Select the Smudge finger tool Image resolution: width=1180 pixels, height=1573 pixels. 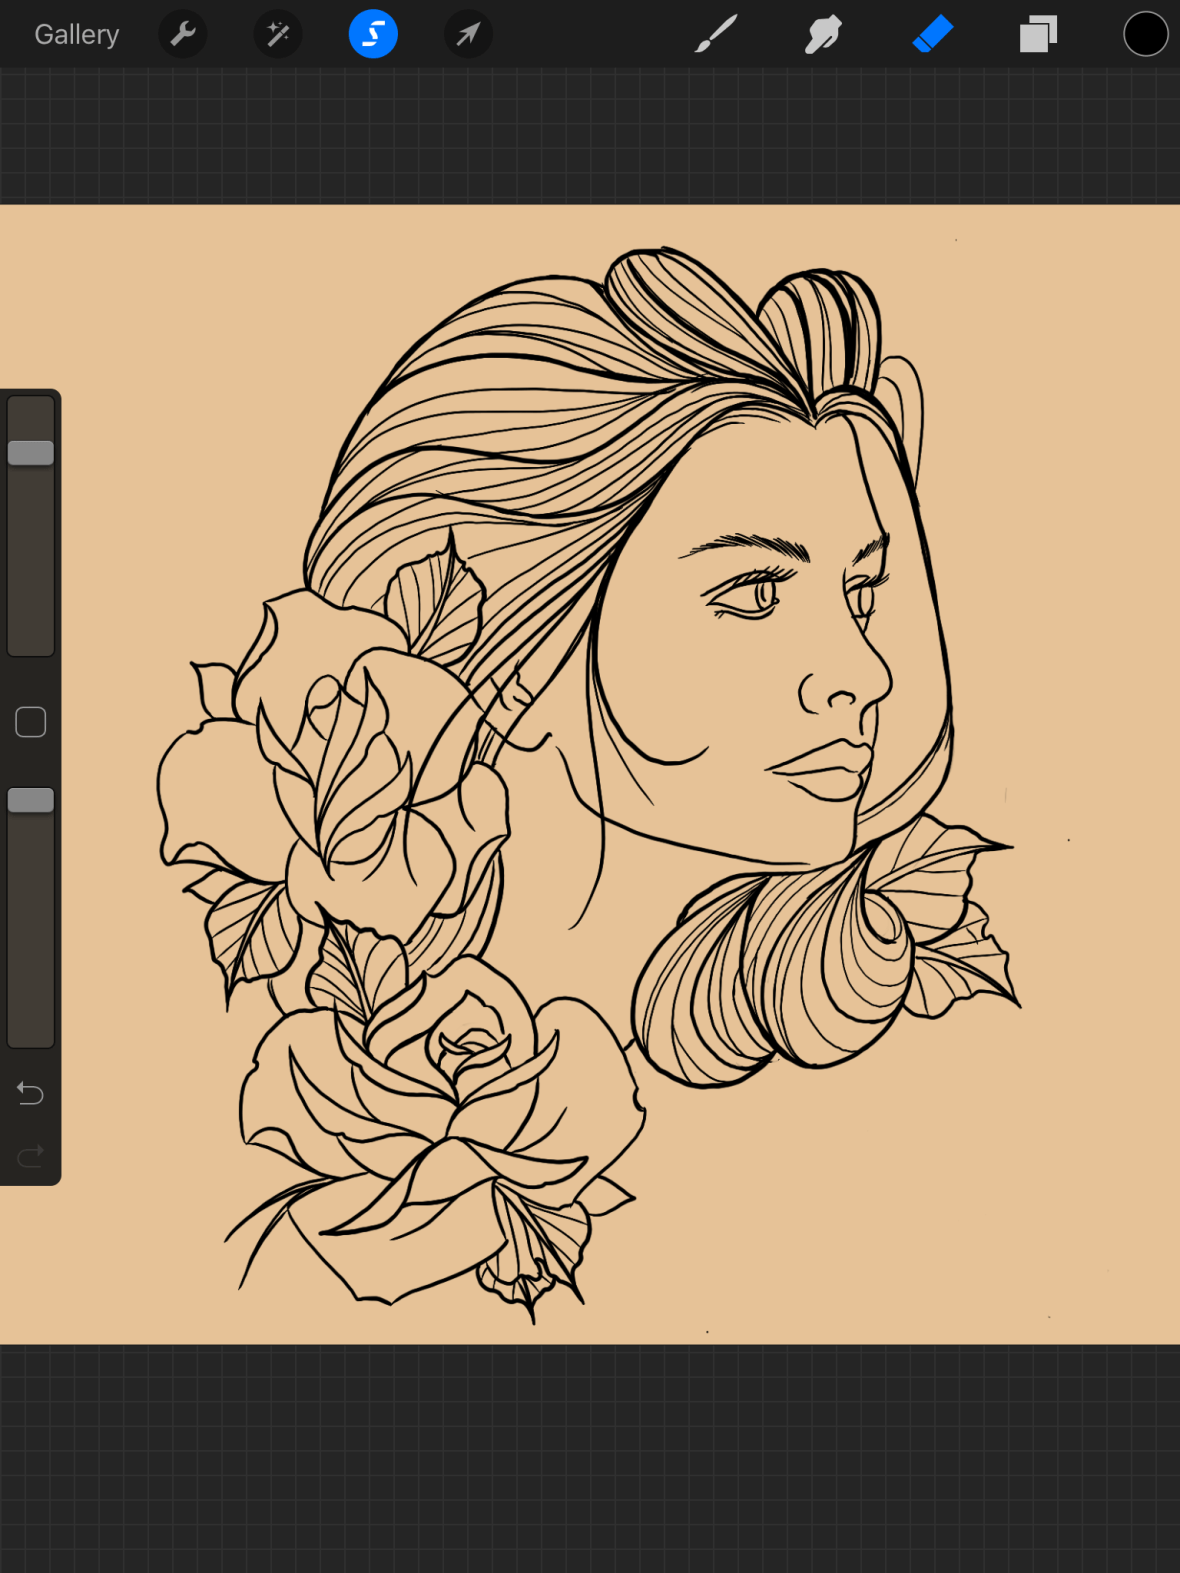[823, 35]
